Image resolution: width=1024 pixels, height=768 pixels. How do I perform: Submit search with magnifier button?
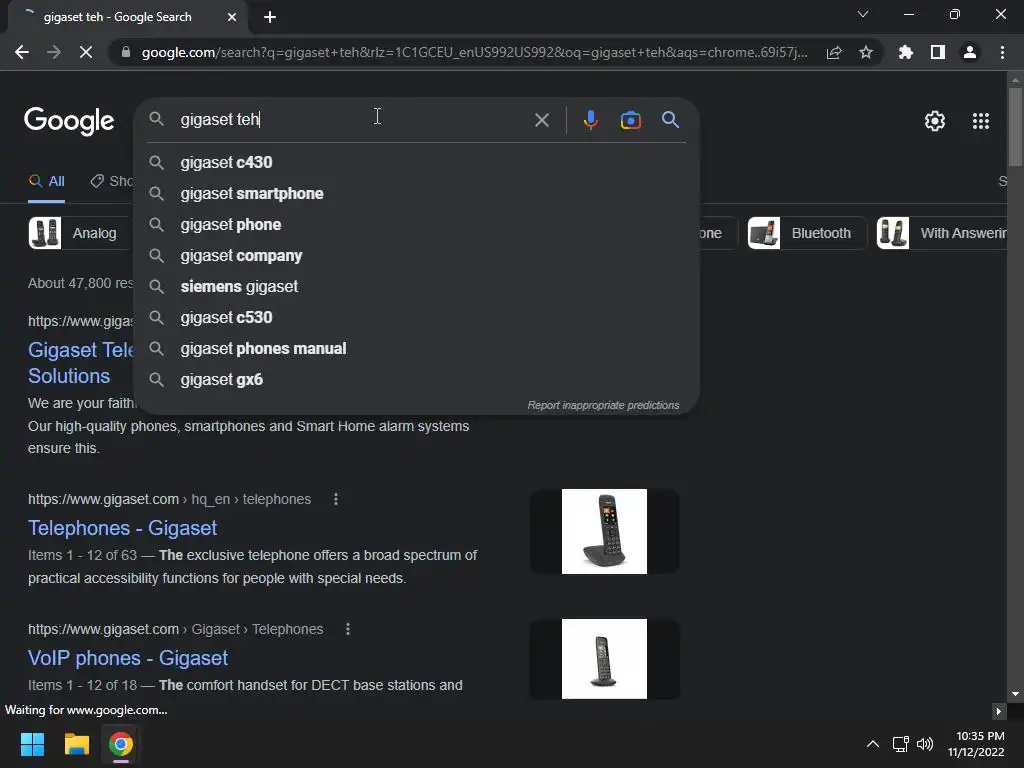pos(671,120)
